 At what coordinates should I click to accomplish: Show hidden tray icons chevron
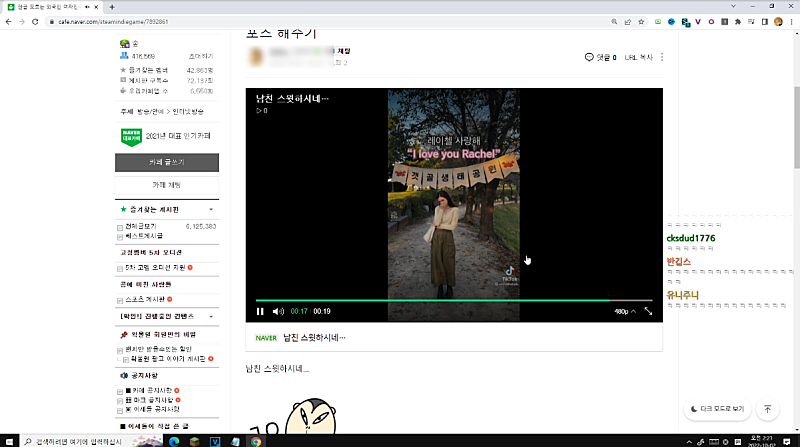click(x=689, y=442)
